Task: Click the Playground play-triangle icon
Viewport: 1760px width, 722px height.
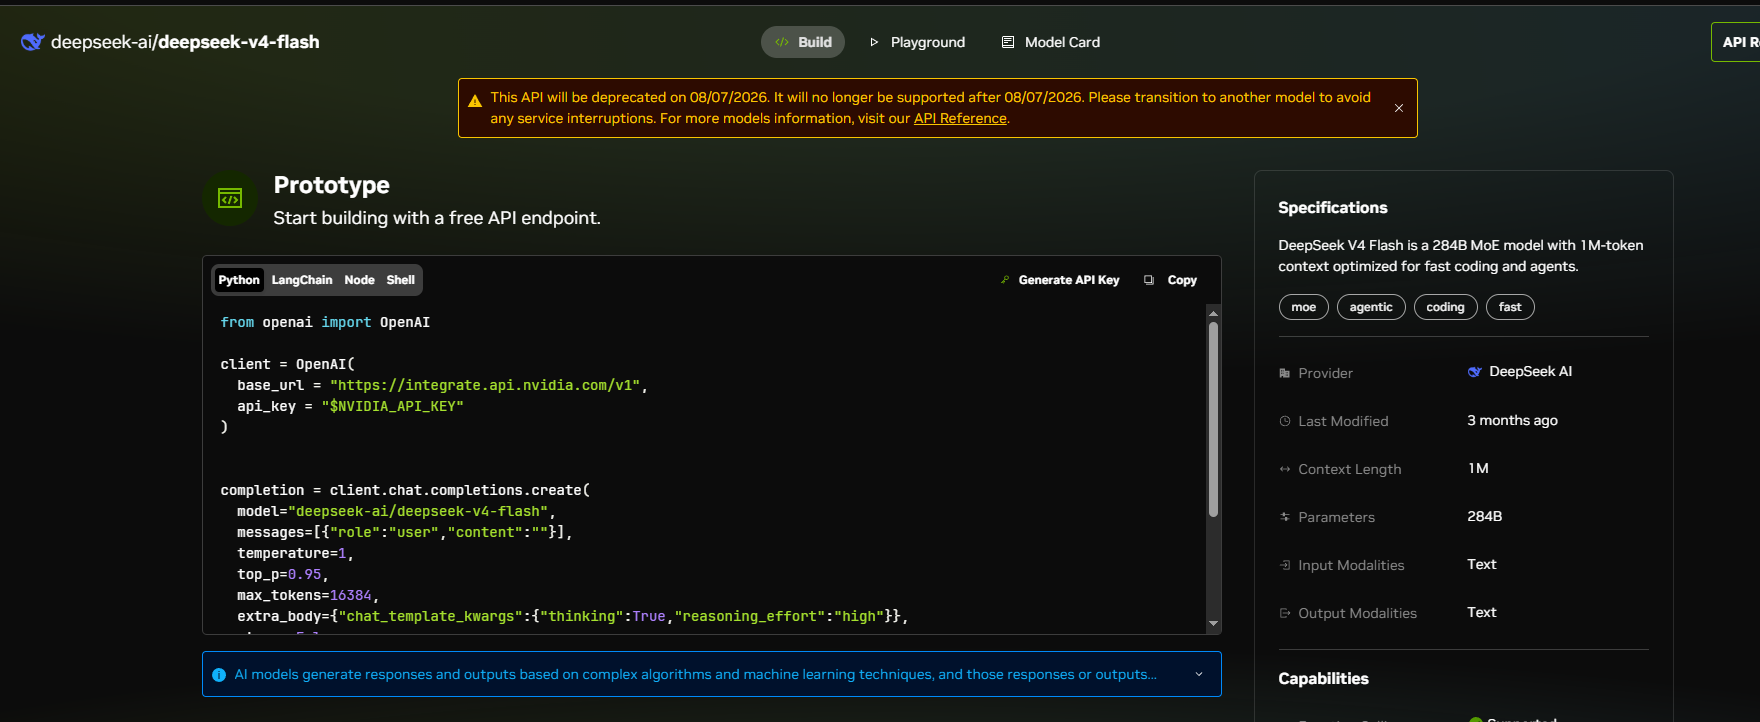Action: [874, 42]
